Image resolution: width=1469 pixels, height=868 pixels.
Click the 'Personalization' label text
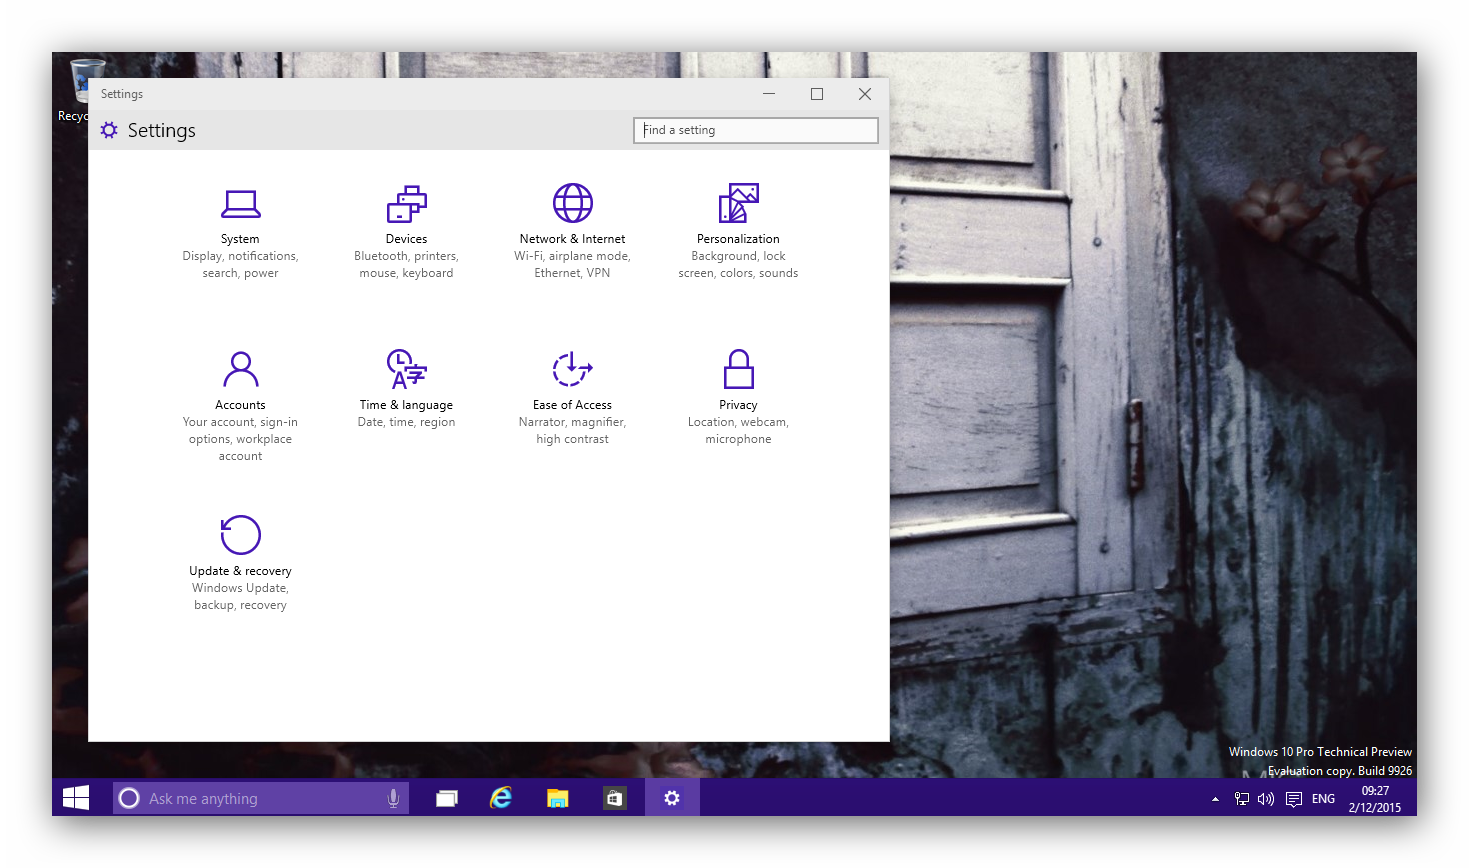click(738, 239)
